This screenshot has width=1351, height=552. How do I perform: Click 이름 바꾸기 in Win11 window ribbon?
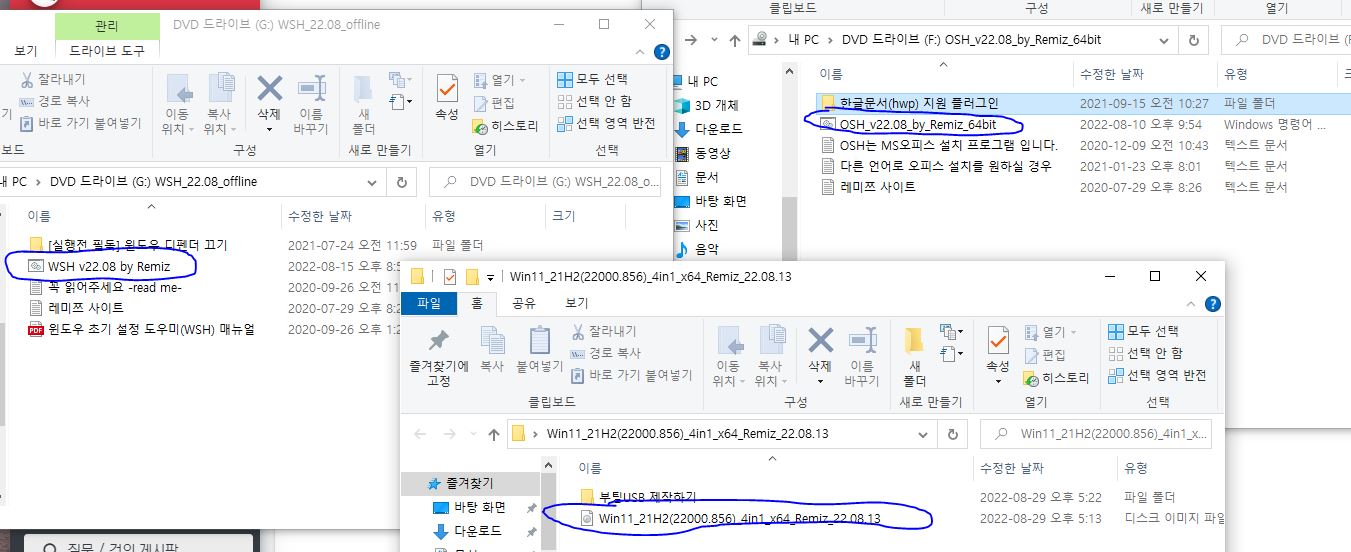click(x=862, y=355)
